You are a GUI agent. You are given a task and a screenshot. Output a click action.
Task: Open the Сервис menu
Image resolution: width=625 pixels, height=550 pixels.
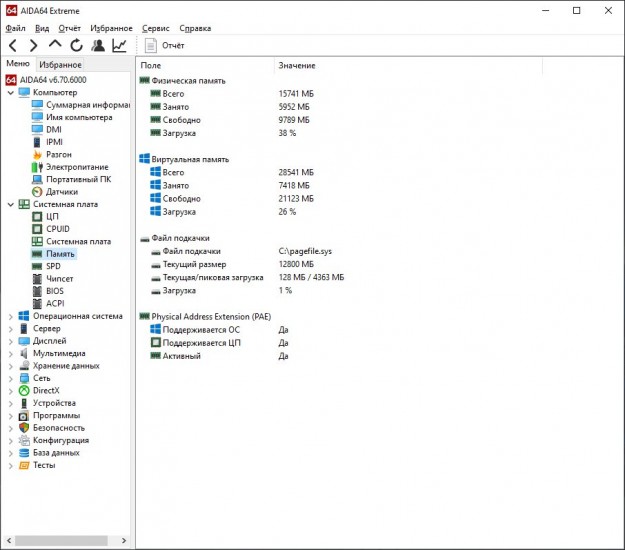(x=155, y=28)
